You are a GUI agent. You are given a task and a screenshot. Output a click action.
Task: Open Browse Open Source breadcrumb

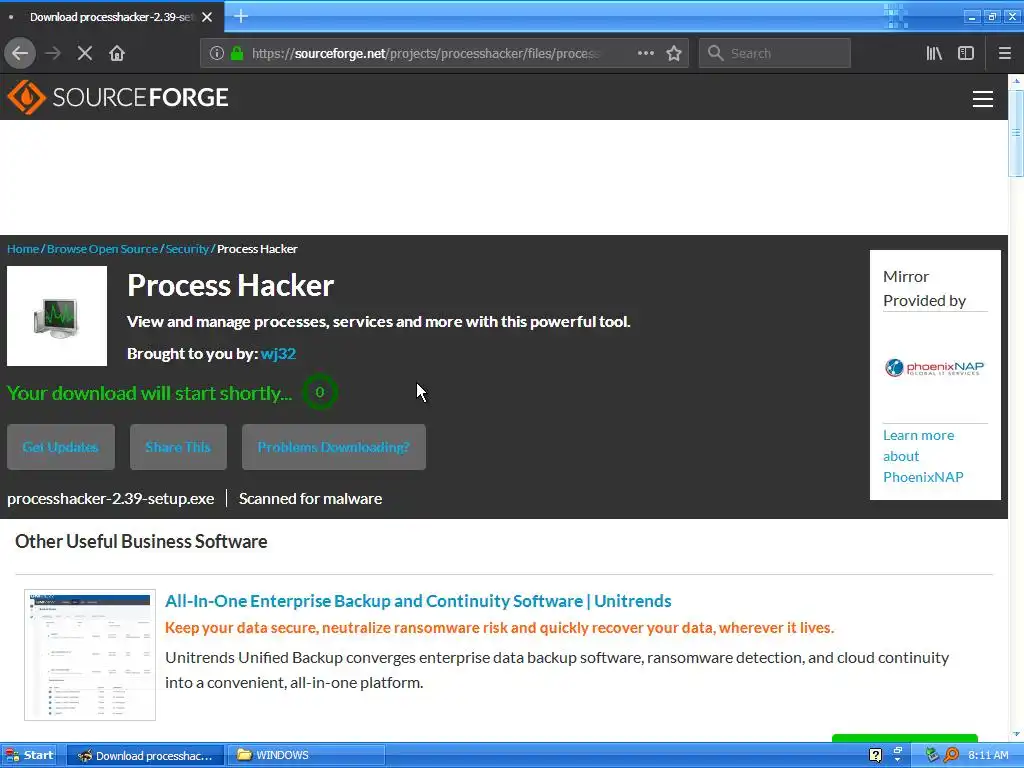103,249
